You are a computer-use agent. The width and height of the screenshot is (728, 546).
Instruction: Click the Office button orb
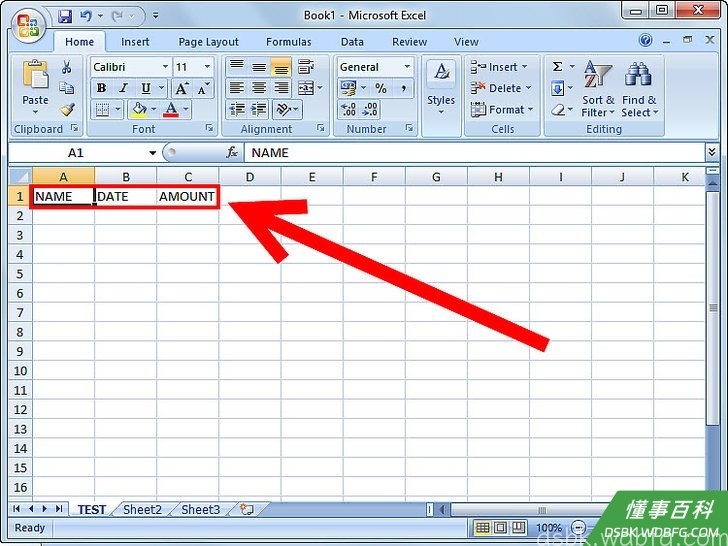(28, 26)
